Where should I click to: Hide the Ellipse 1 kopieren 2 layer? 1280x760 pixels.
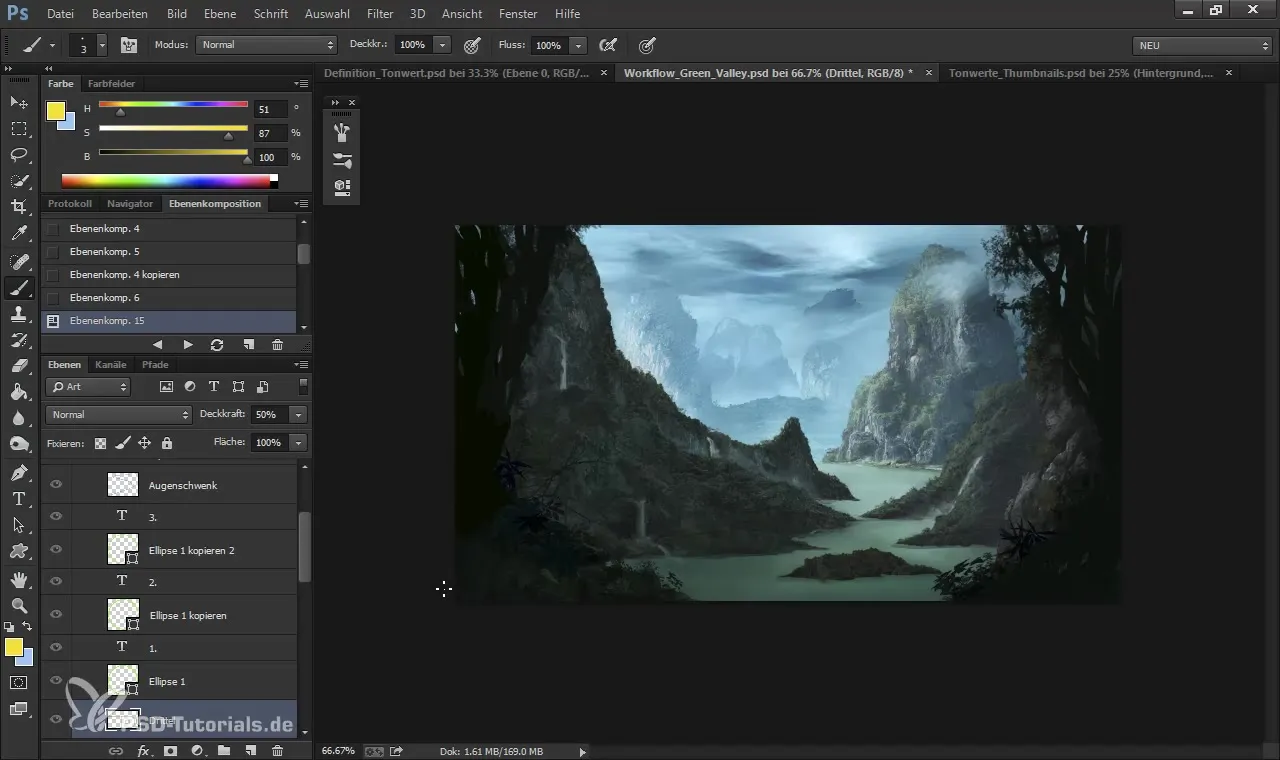click(x=56, y=549)
